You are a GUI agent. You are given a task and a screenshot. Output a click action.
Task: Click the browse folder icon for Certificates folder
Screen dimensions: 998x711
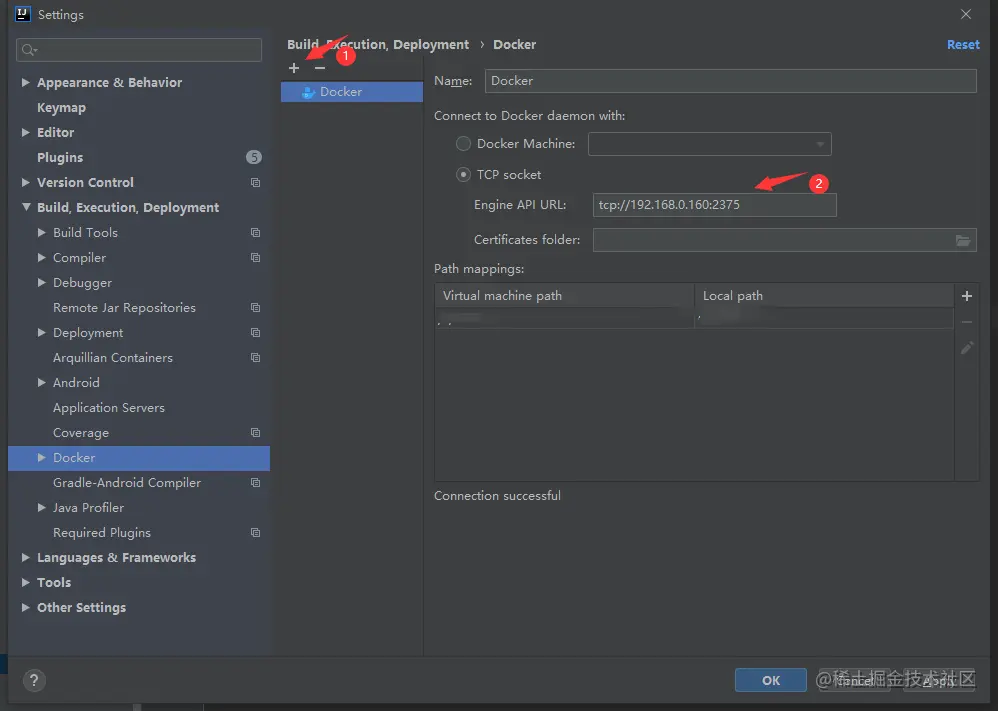(x=963, y=240)
